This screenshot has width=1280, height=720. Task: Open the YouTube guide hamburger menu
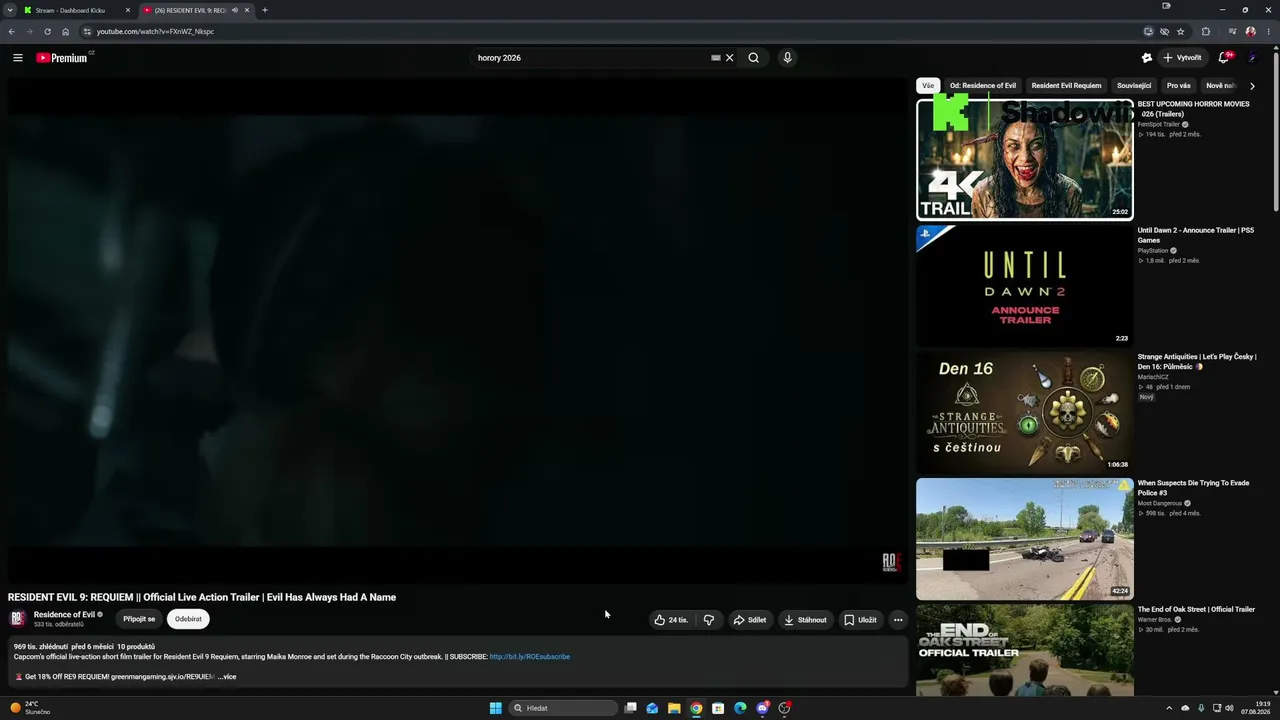tap(18, 58)
